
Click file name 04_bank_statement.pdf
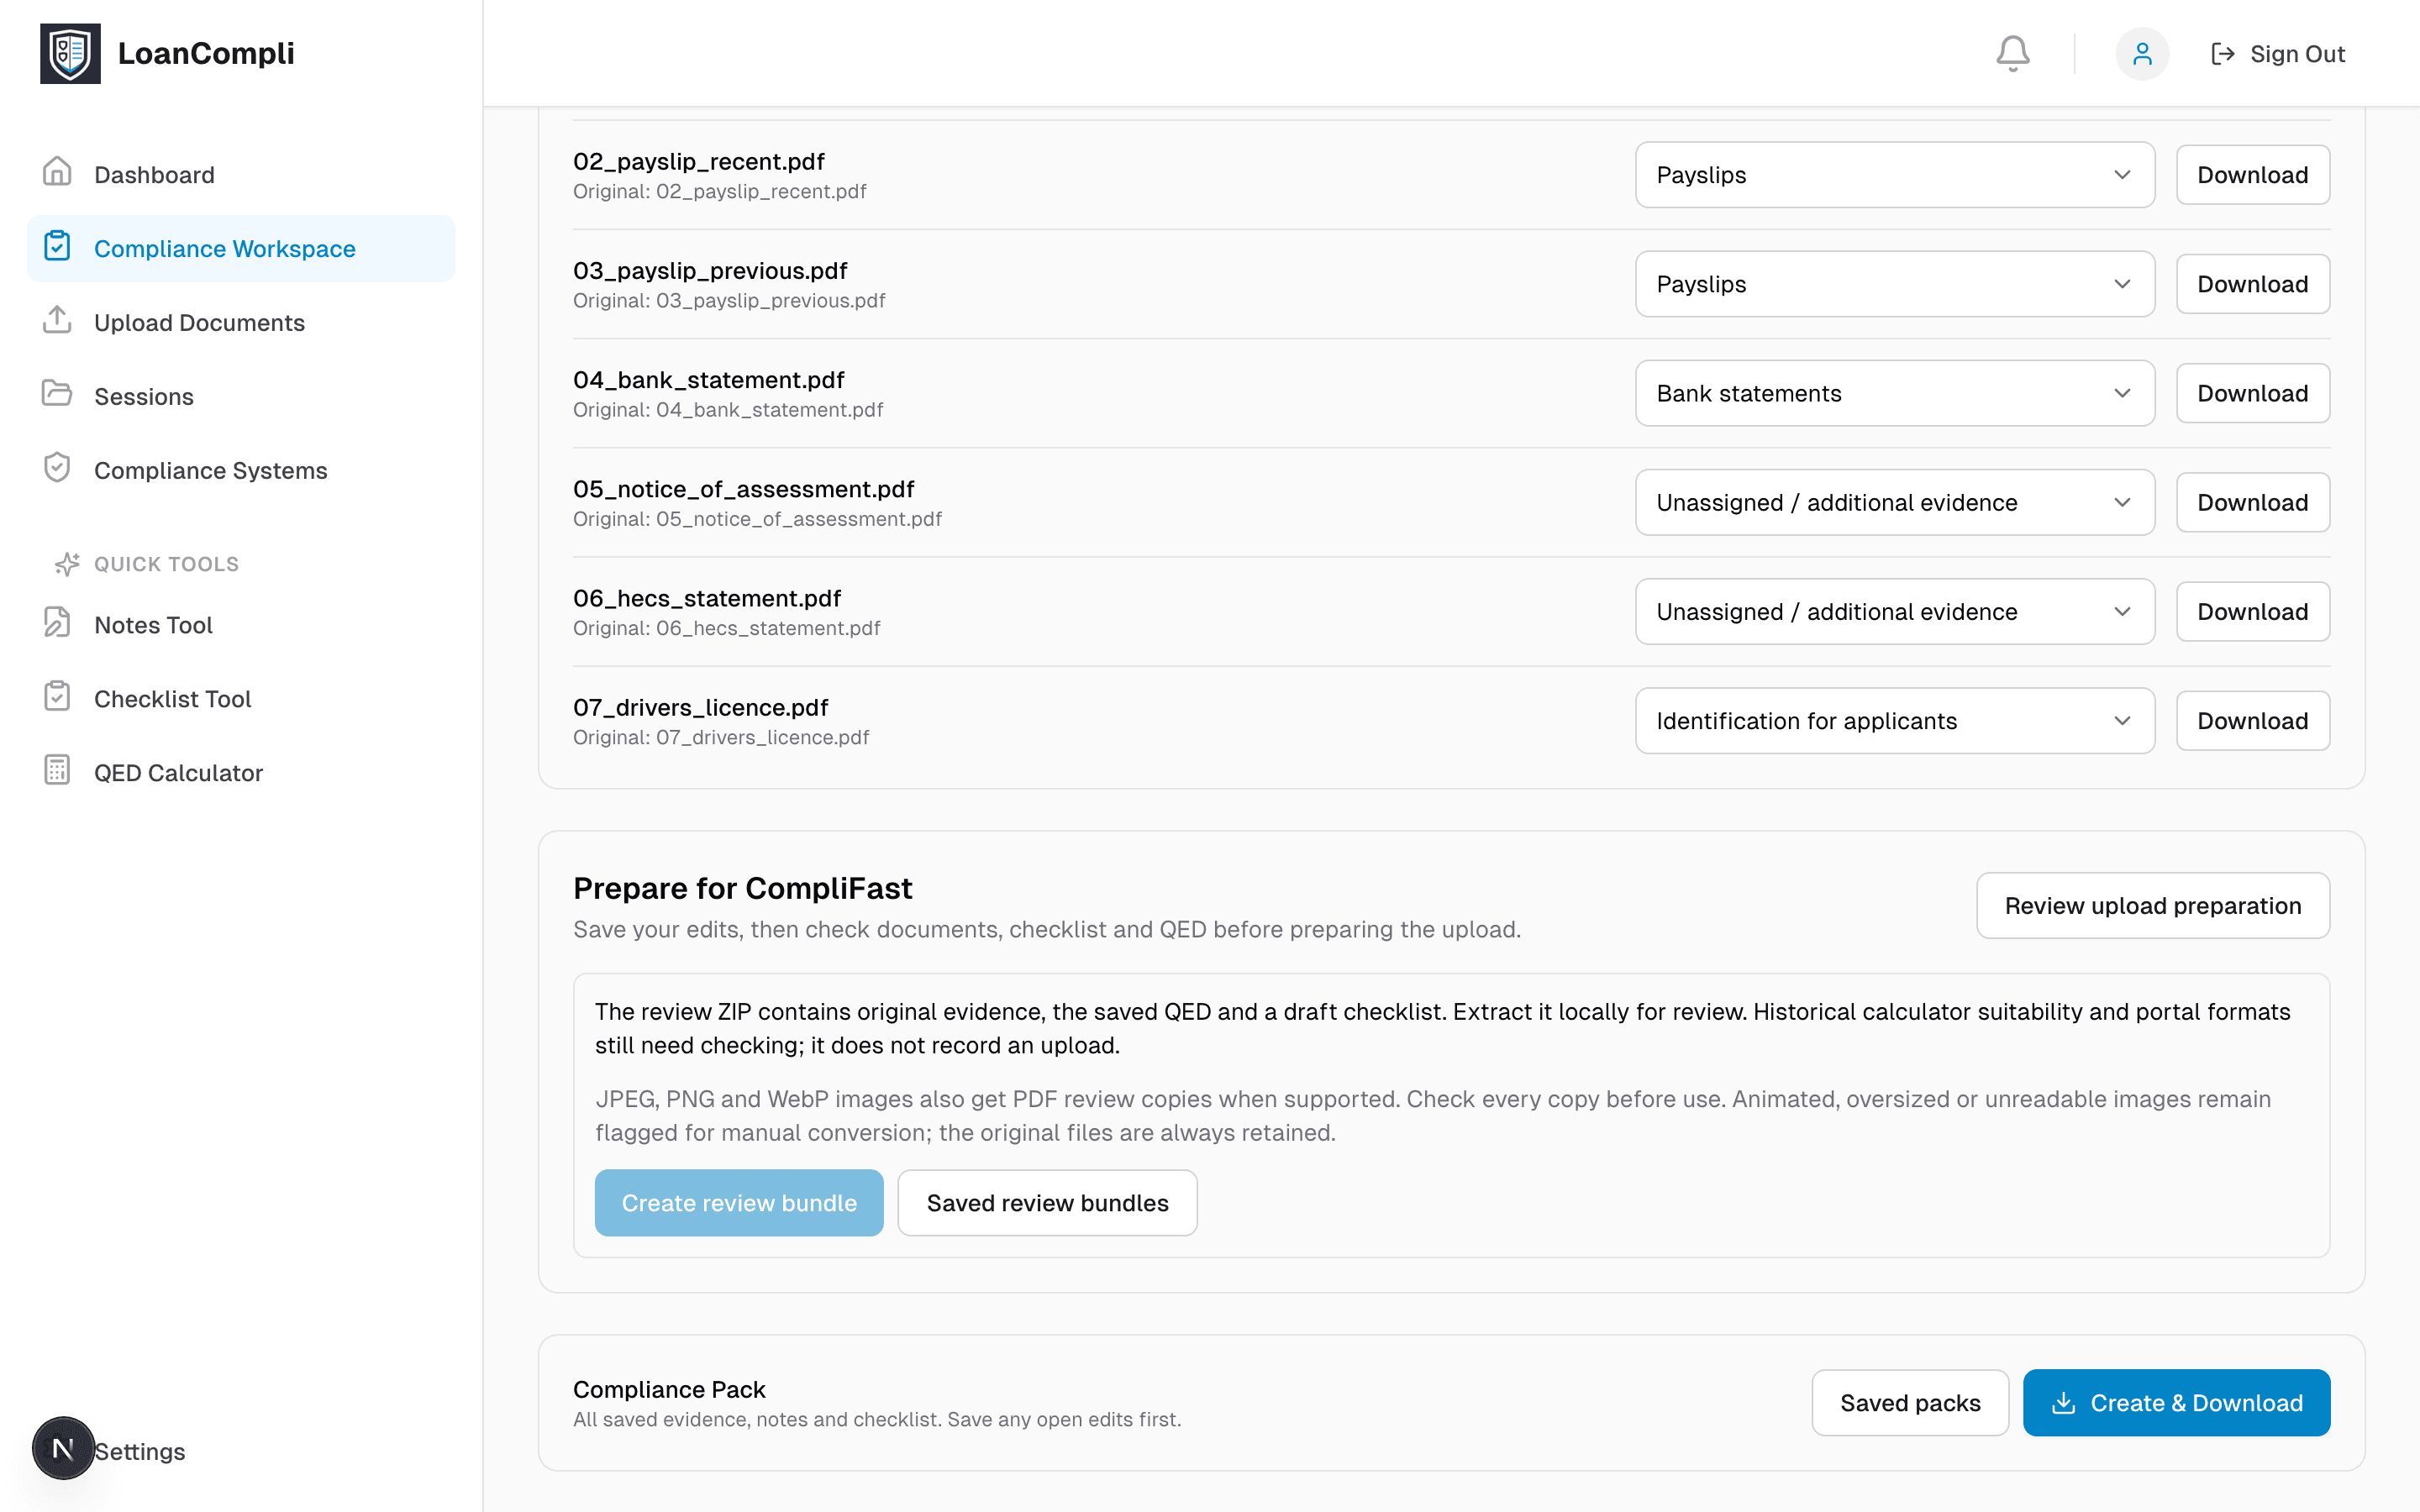coord(709,380)
